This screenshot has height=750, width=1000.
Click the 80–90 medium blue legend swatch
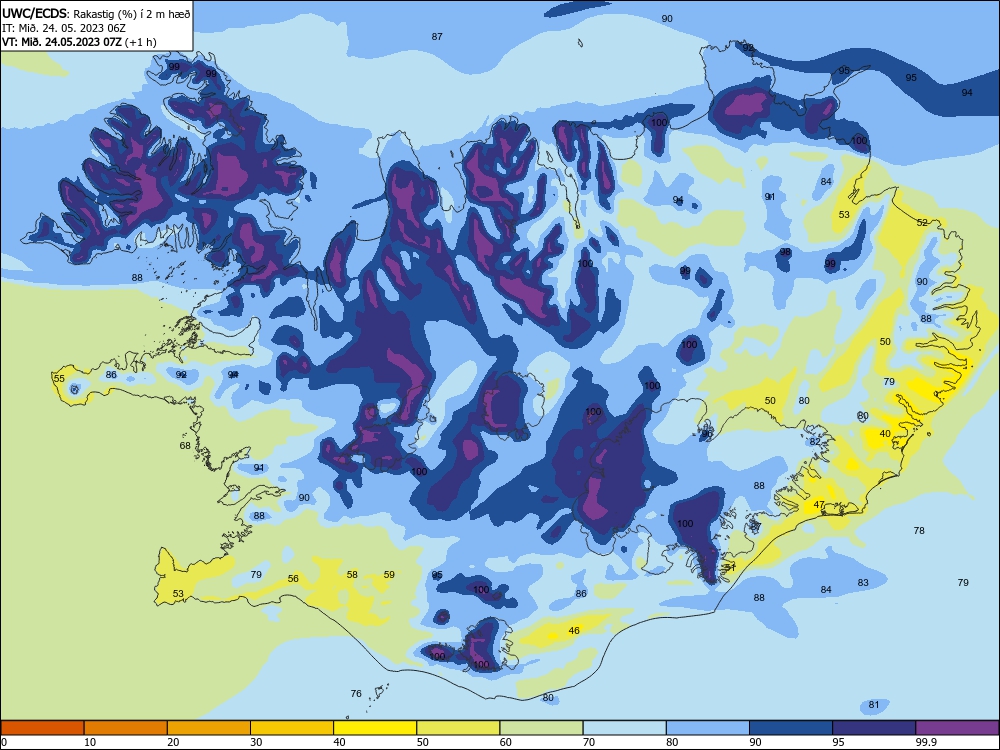pos(708,728)
